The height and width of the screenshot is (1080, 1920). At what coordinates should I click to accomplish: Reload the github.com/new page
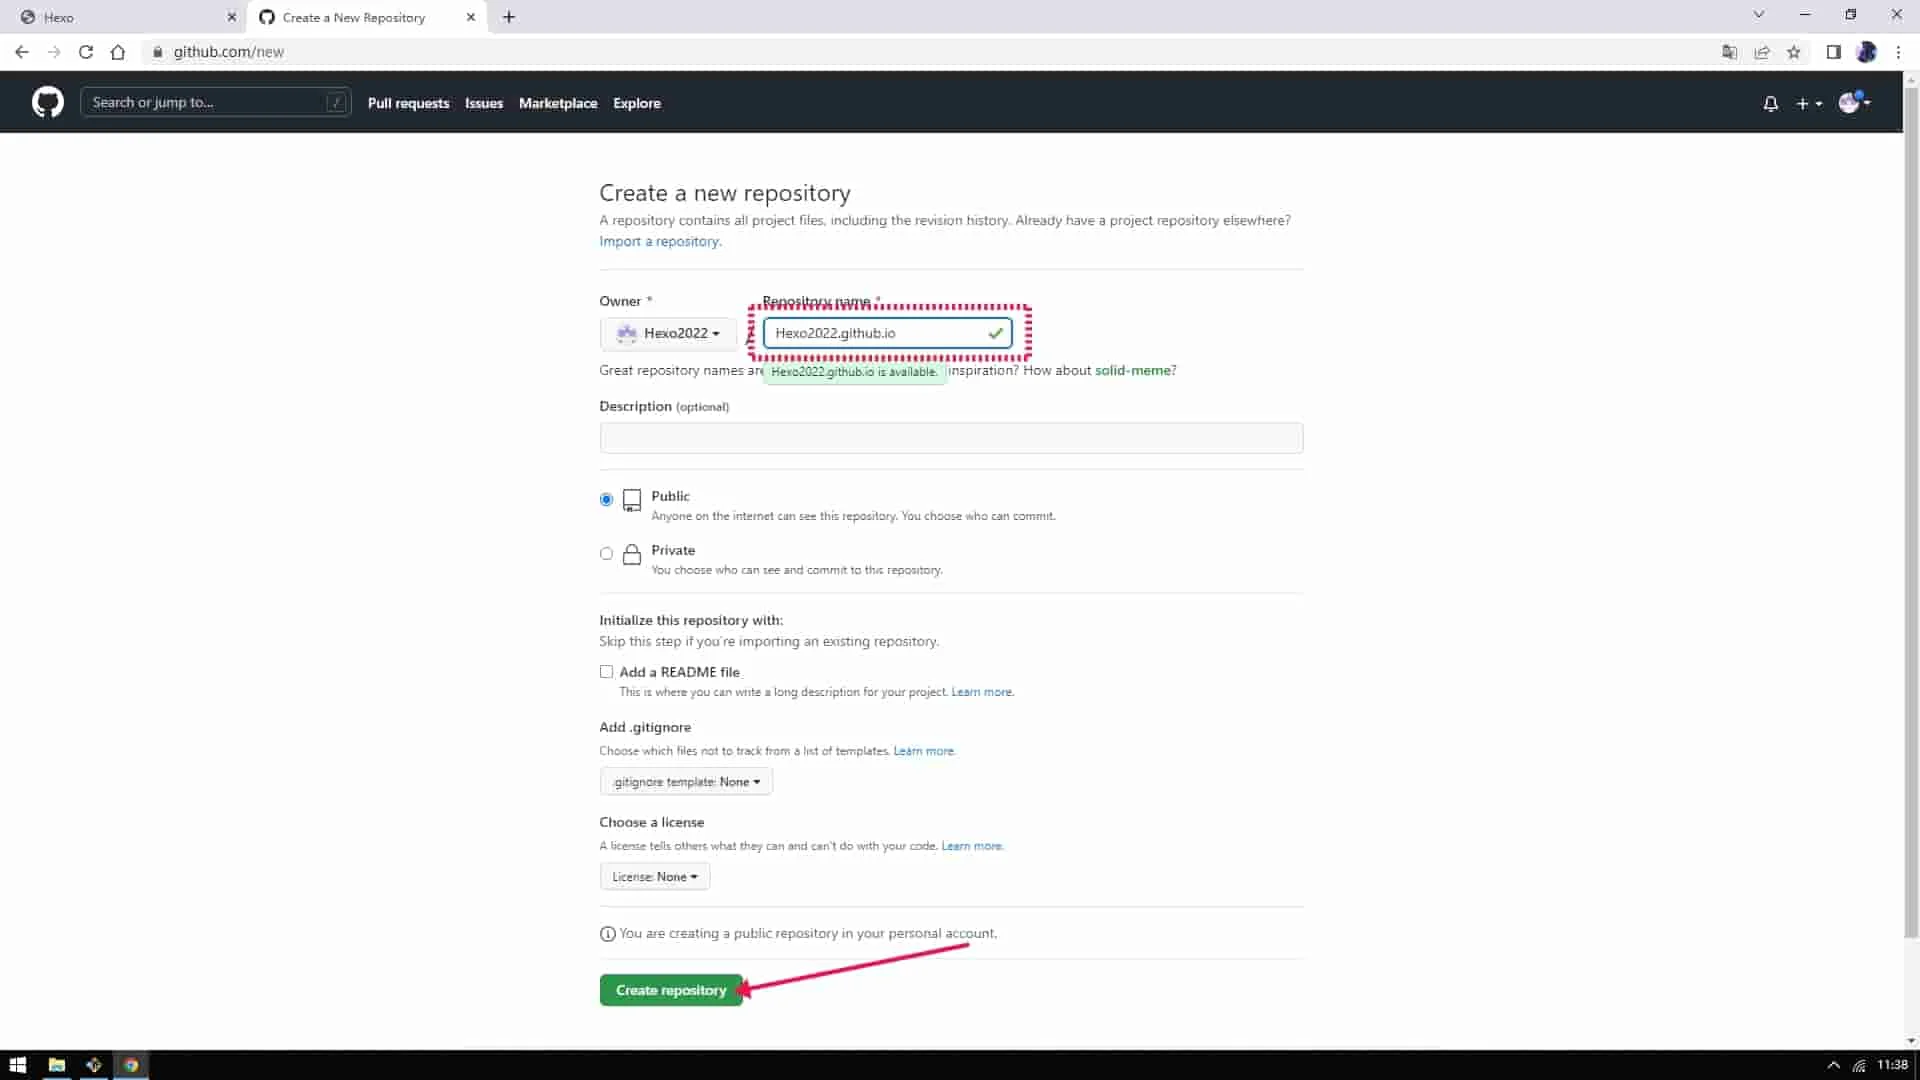point(86,52)
